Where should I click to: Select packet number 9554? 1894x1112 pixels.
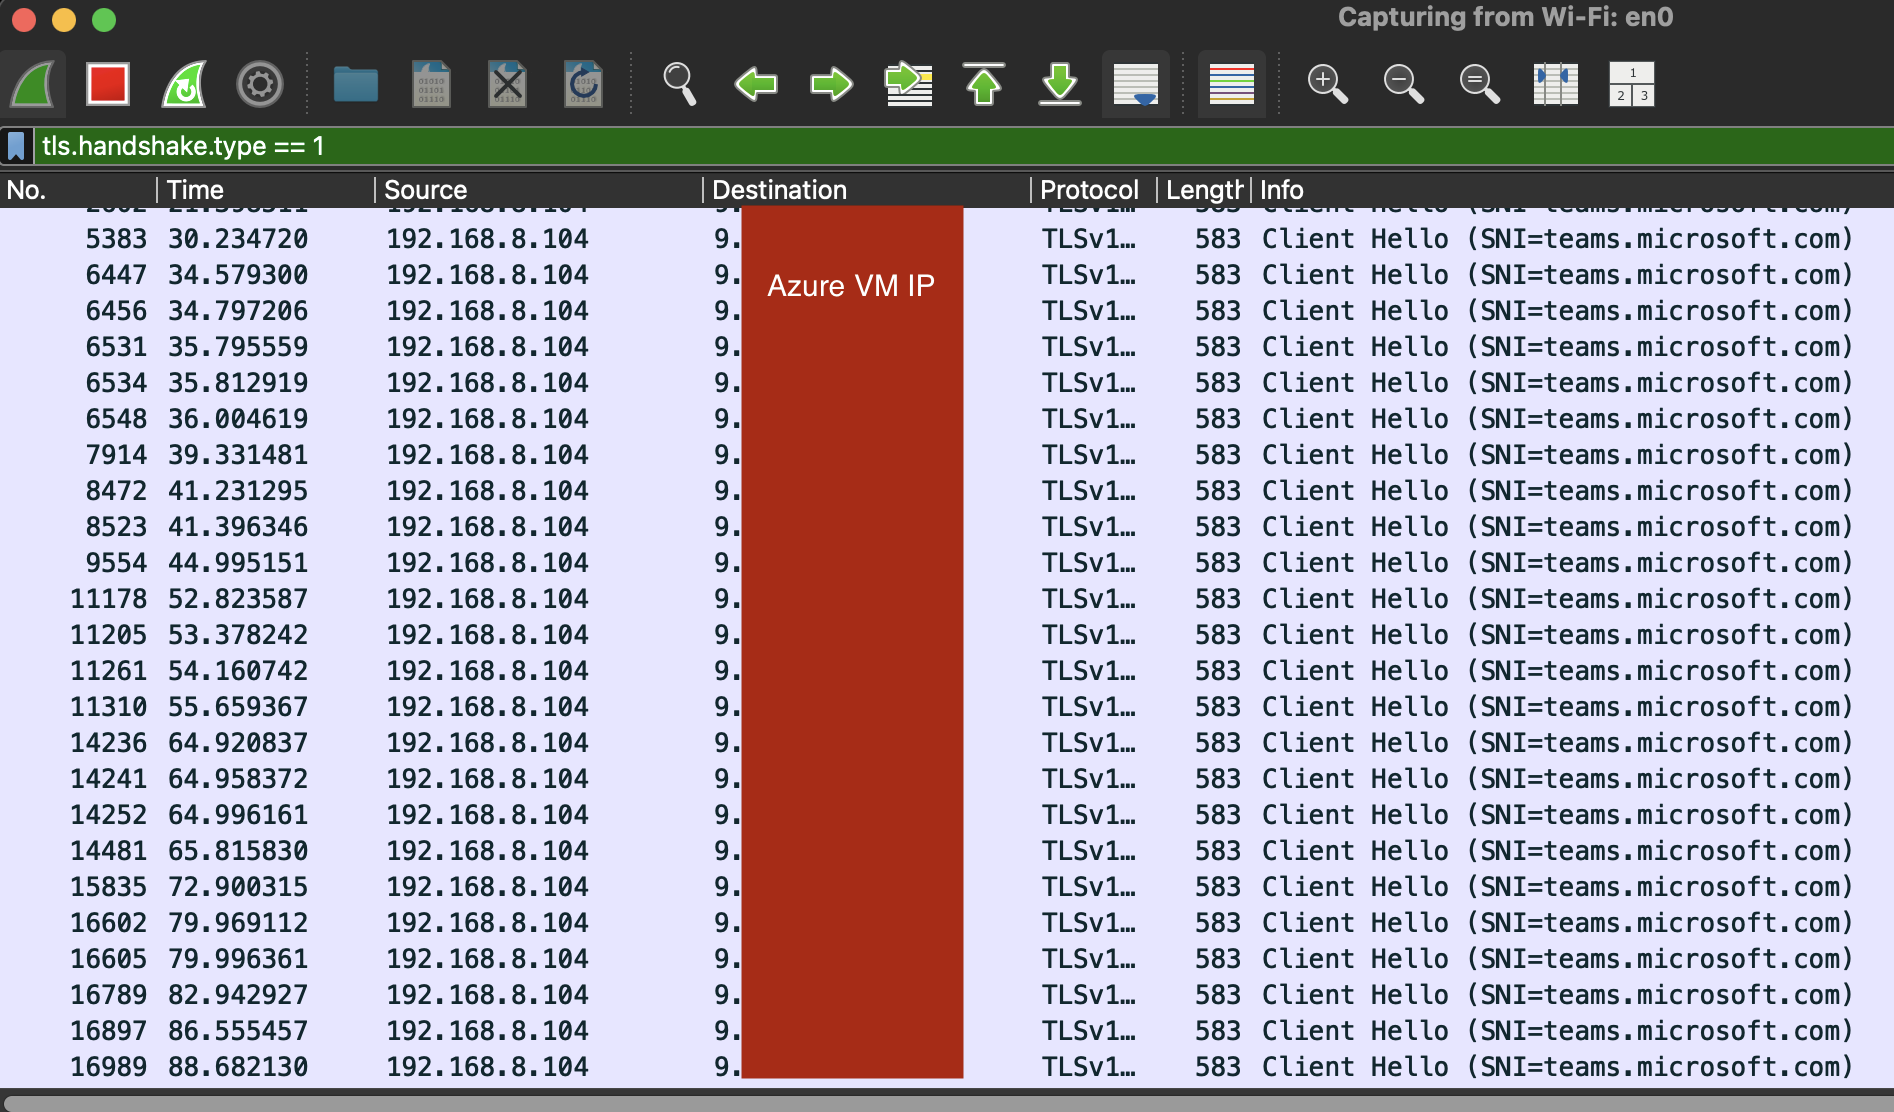point(947,563)
